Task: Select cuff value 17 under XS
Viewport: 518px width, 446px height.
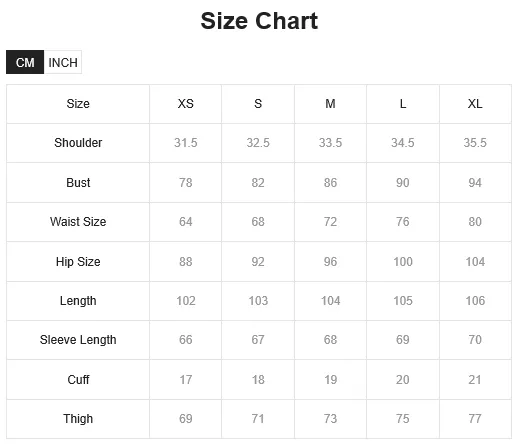Action: tap(186, 380)
